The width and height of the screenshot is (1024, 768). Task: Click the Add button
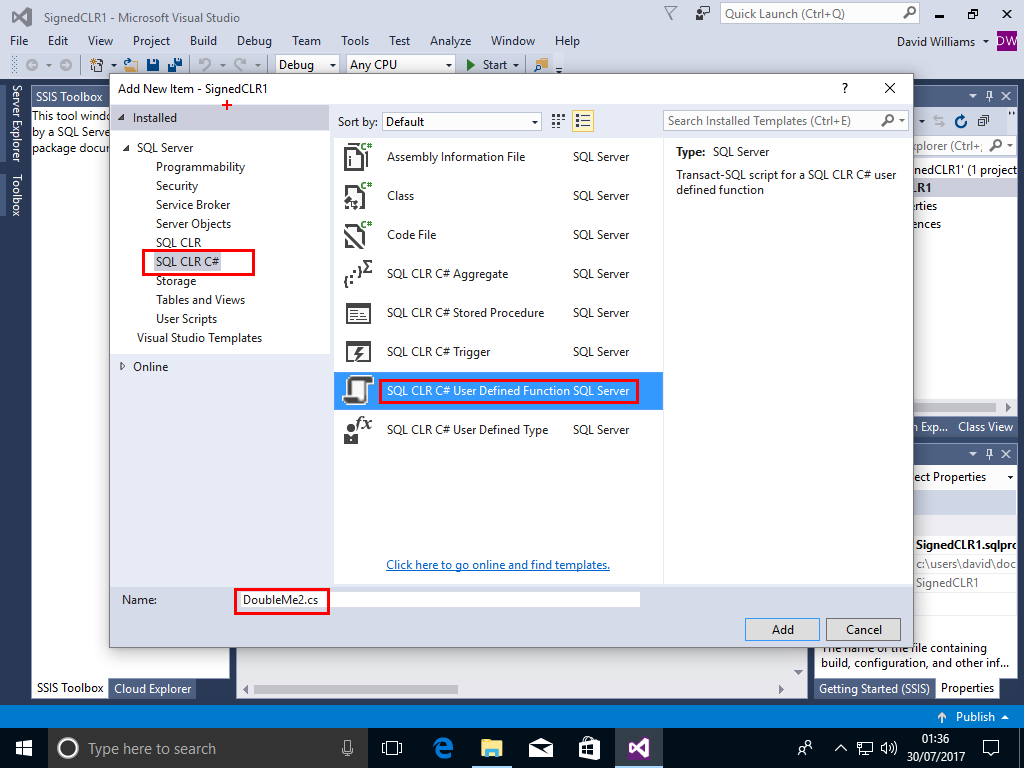tap(782, 629)
